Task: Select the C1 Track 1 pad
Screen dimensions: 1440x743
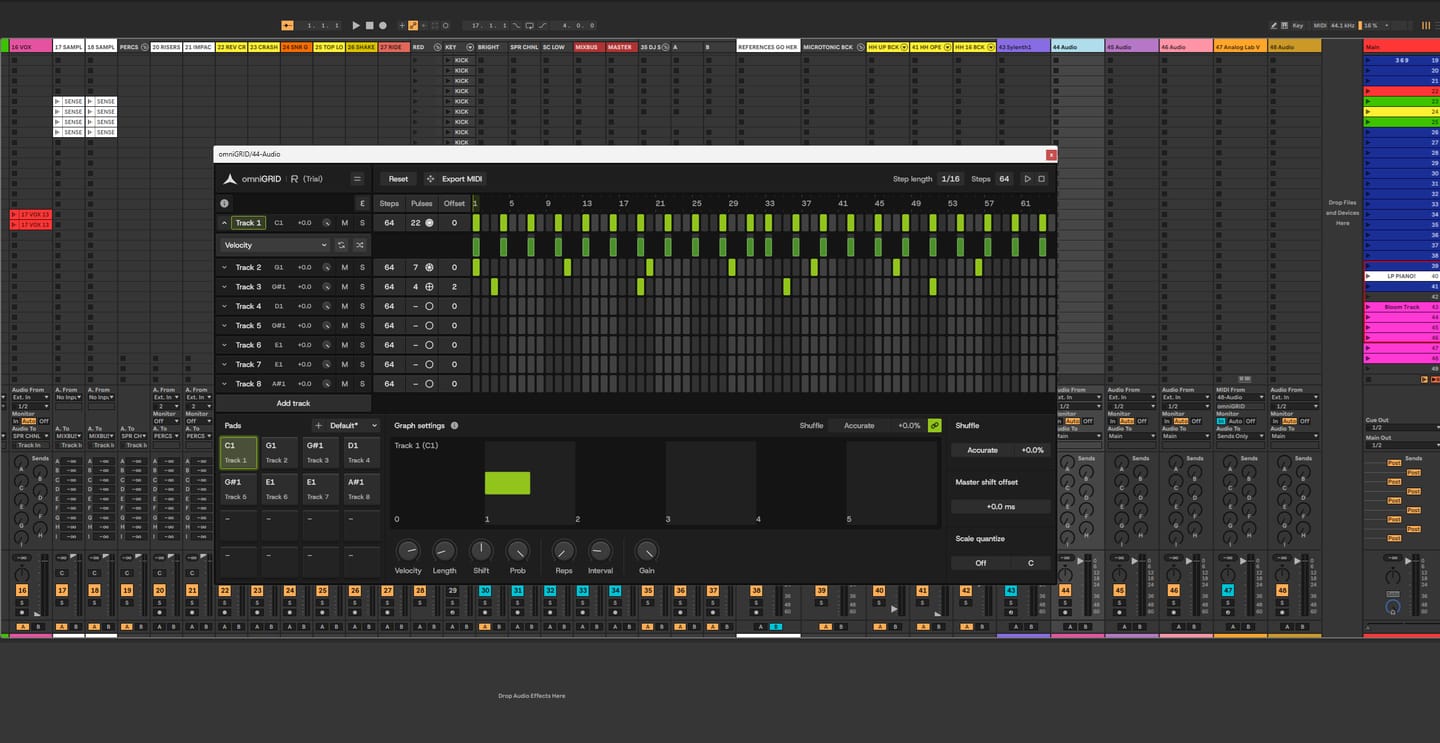Action: pyautogui.click(x=238, y=453)
